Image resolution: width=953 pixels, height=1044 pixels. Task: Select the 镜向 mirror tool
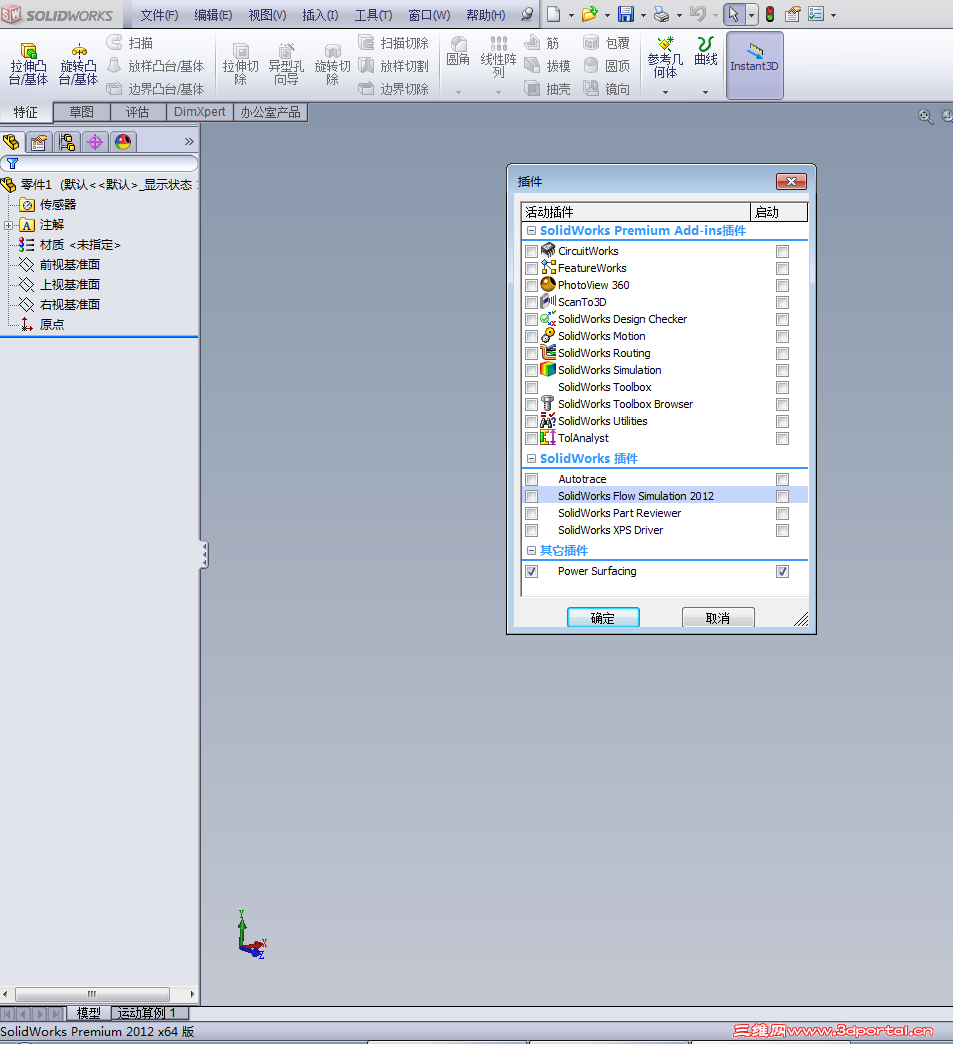coord(607,89)
